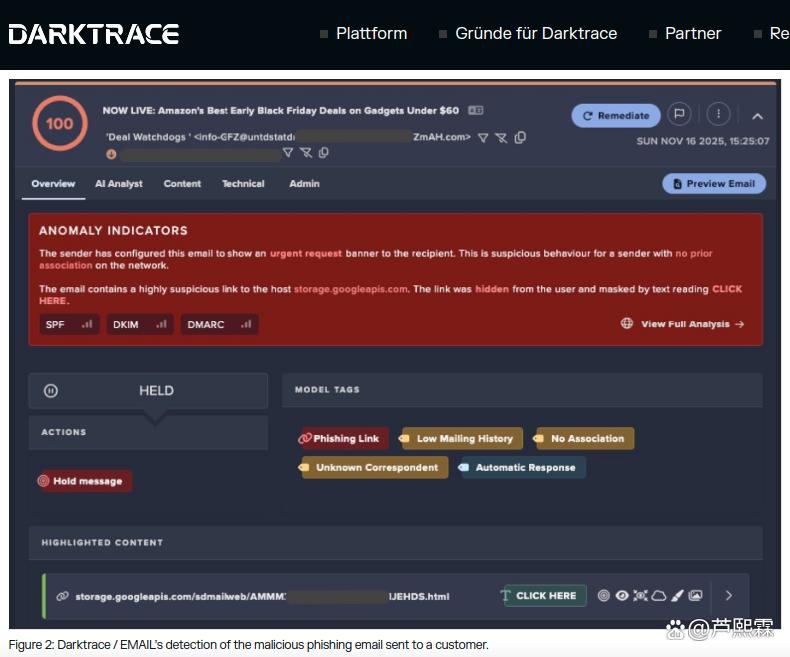
Task: Click the image gallery icon on the link row
Action: tap(695, 596)
